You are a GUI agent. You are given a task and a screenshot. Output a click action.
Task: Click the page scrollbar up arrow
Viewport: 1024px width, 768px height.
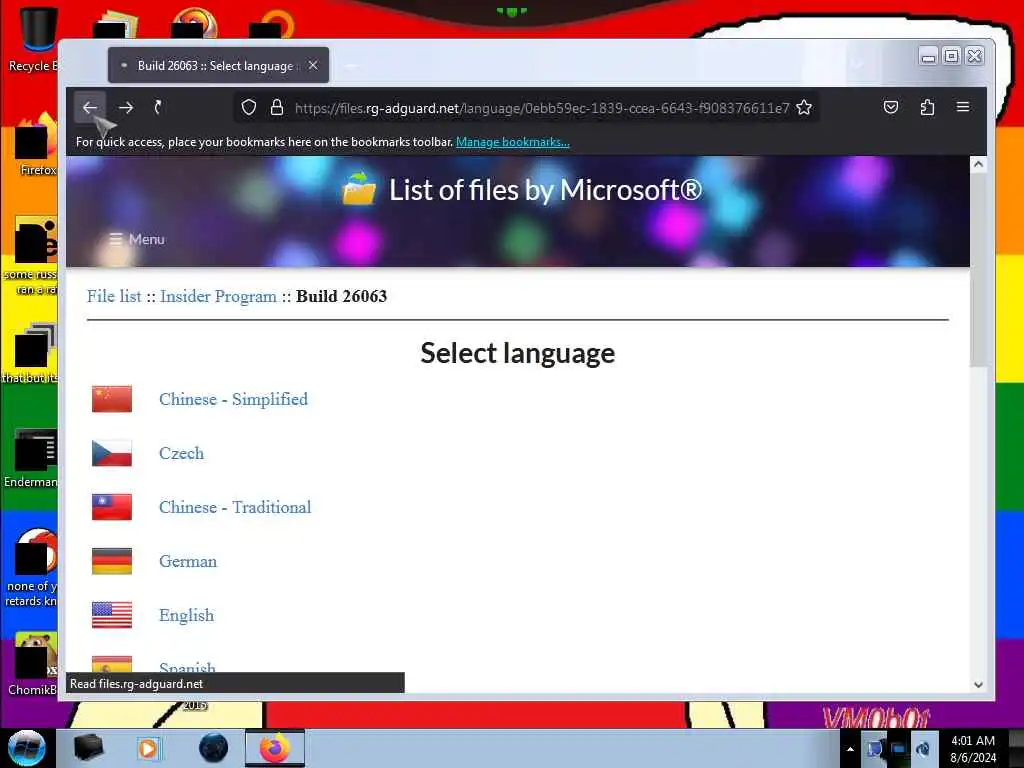(x=978, y=165)
